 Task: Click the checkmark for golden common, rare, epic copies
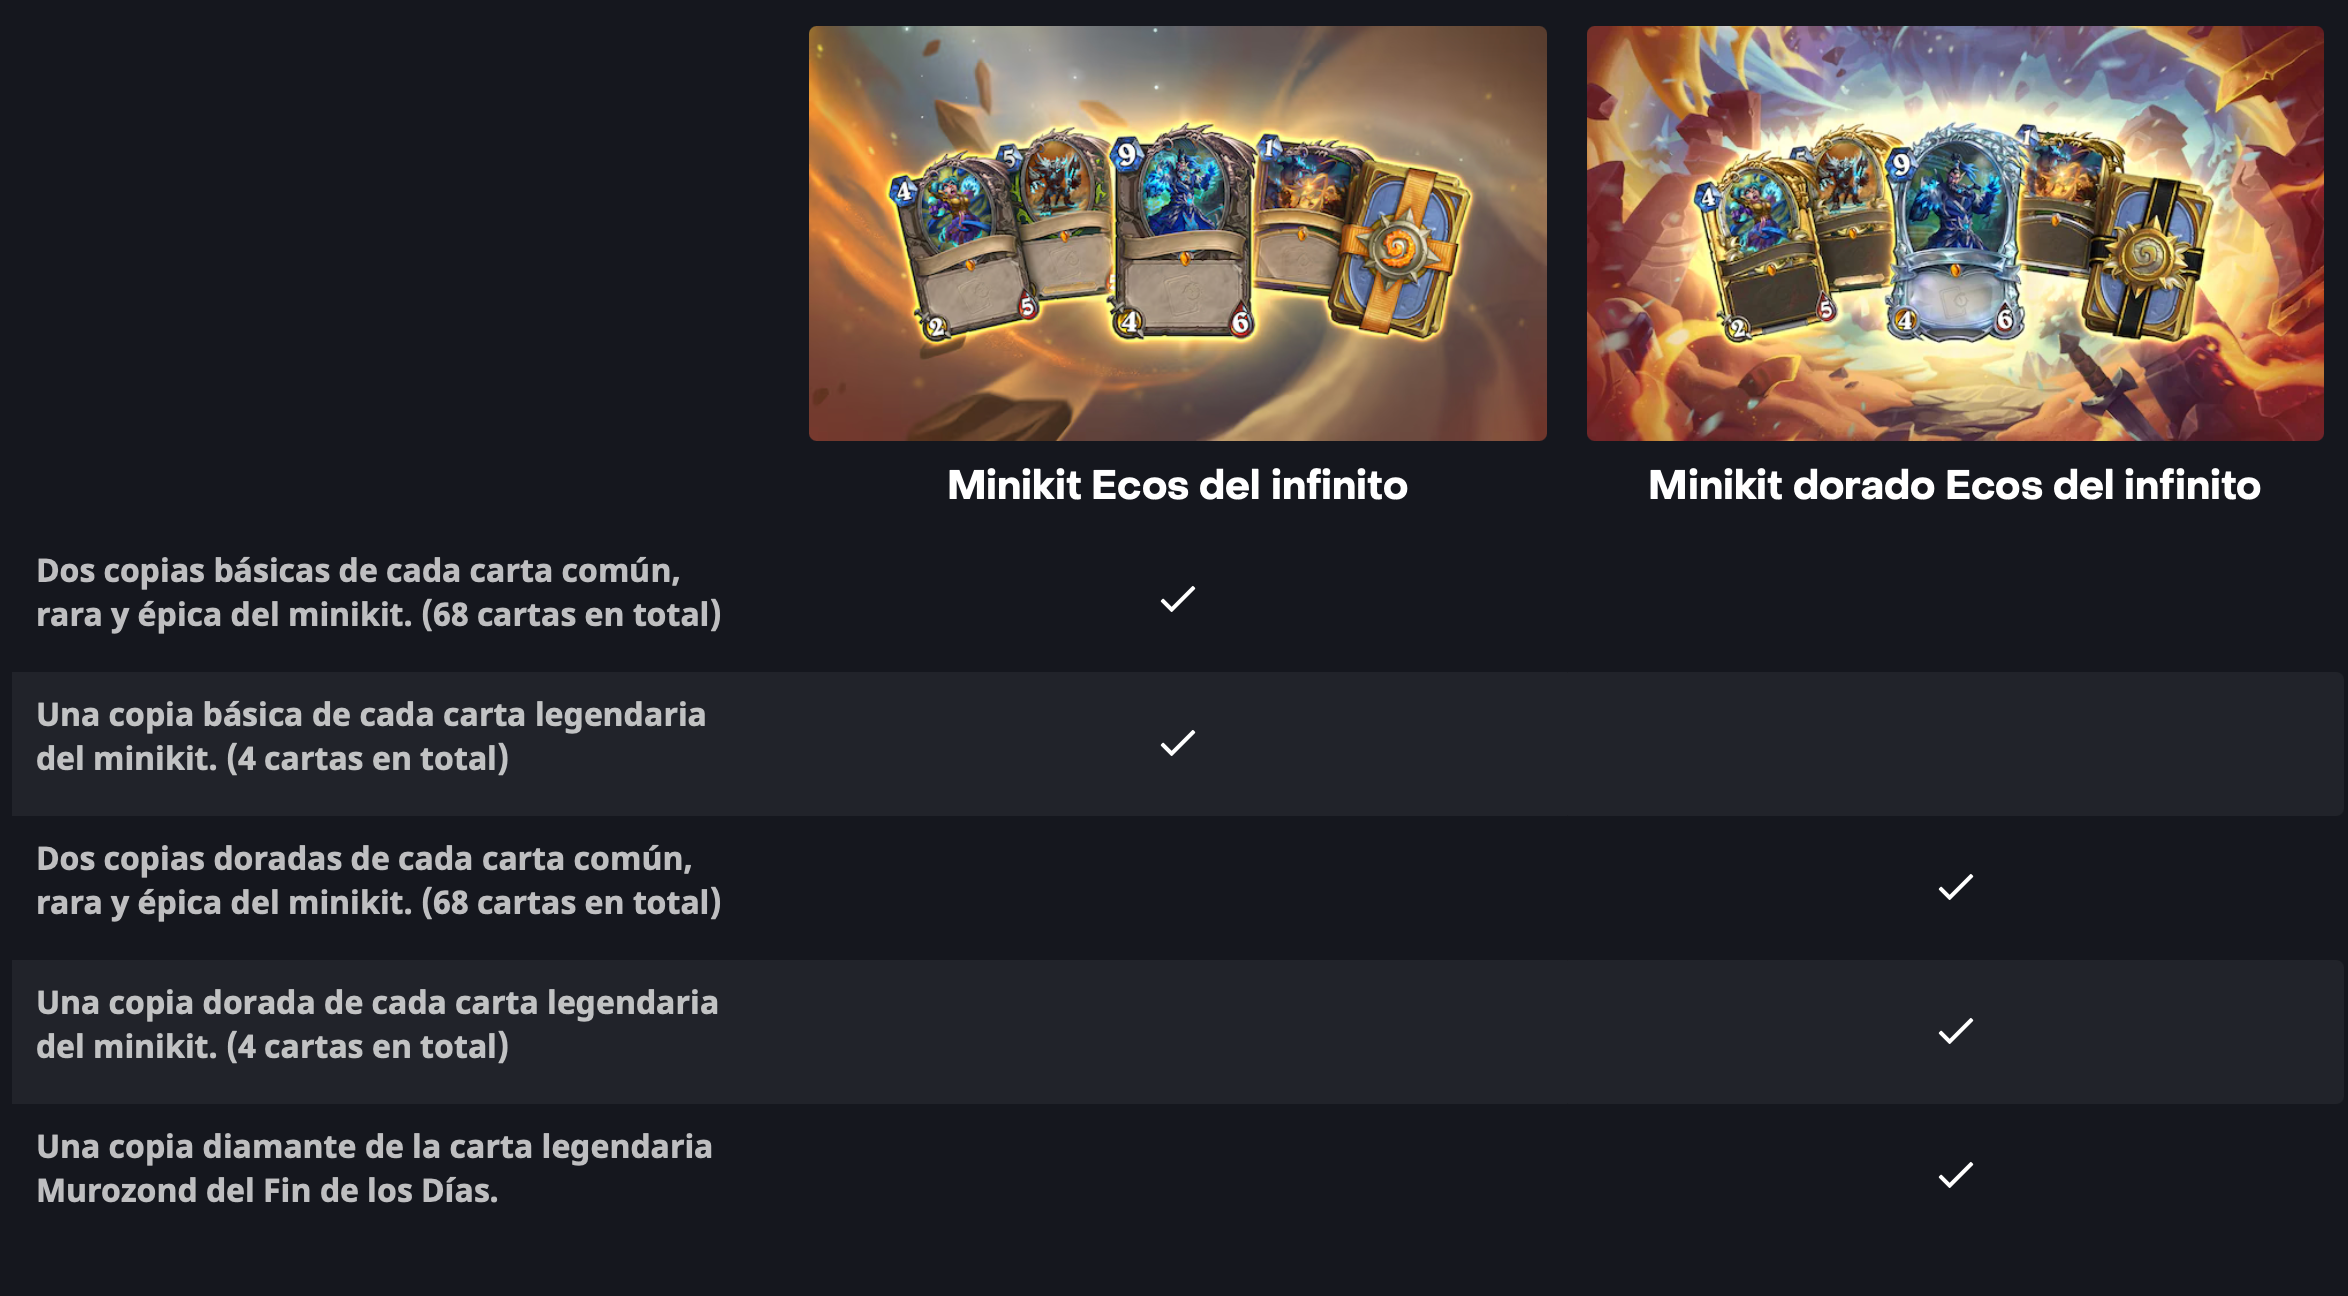[x=1955, y=886]
